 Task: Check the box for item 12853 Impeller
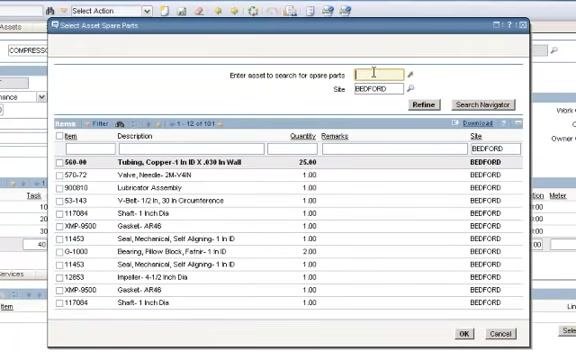tap(60, 278)
